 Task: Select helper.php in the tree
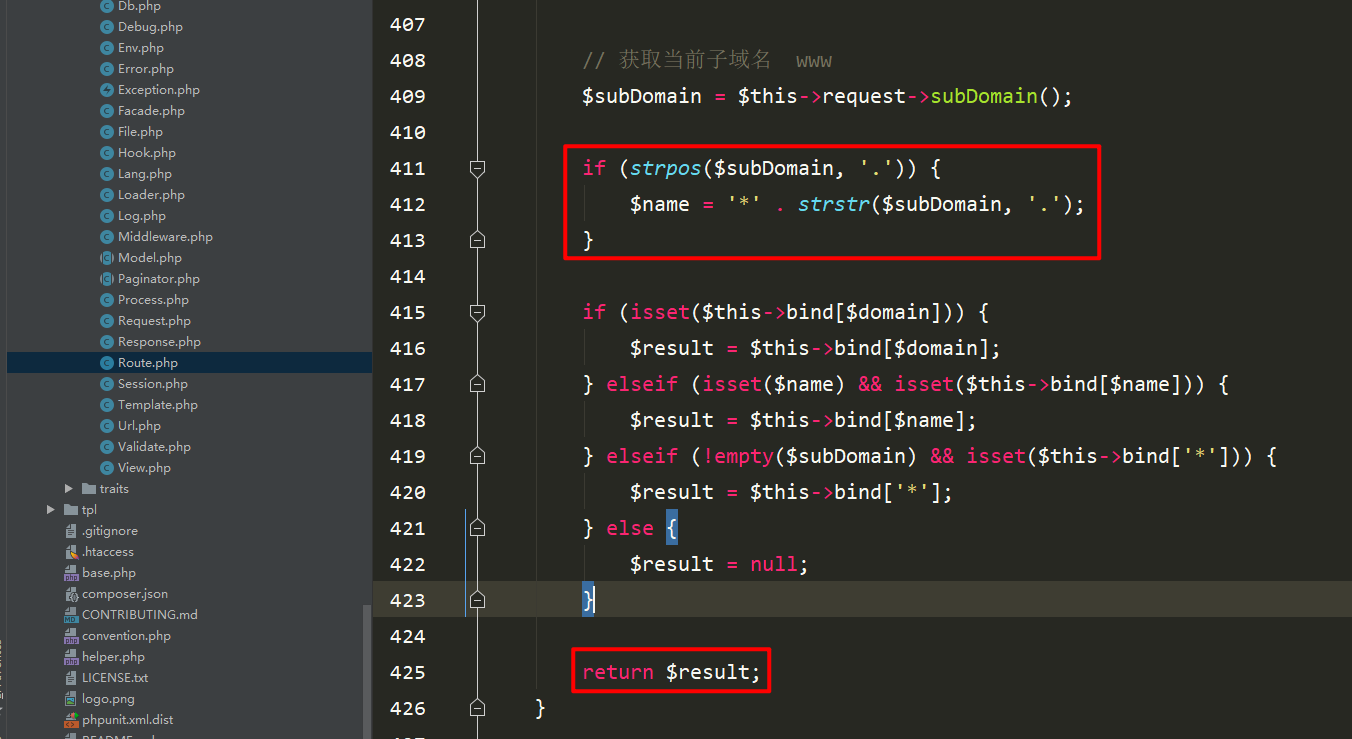[113, 657]
